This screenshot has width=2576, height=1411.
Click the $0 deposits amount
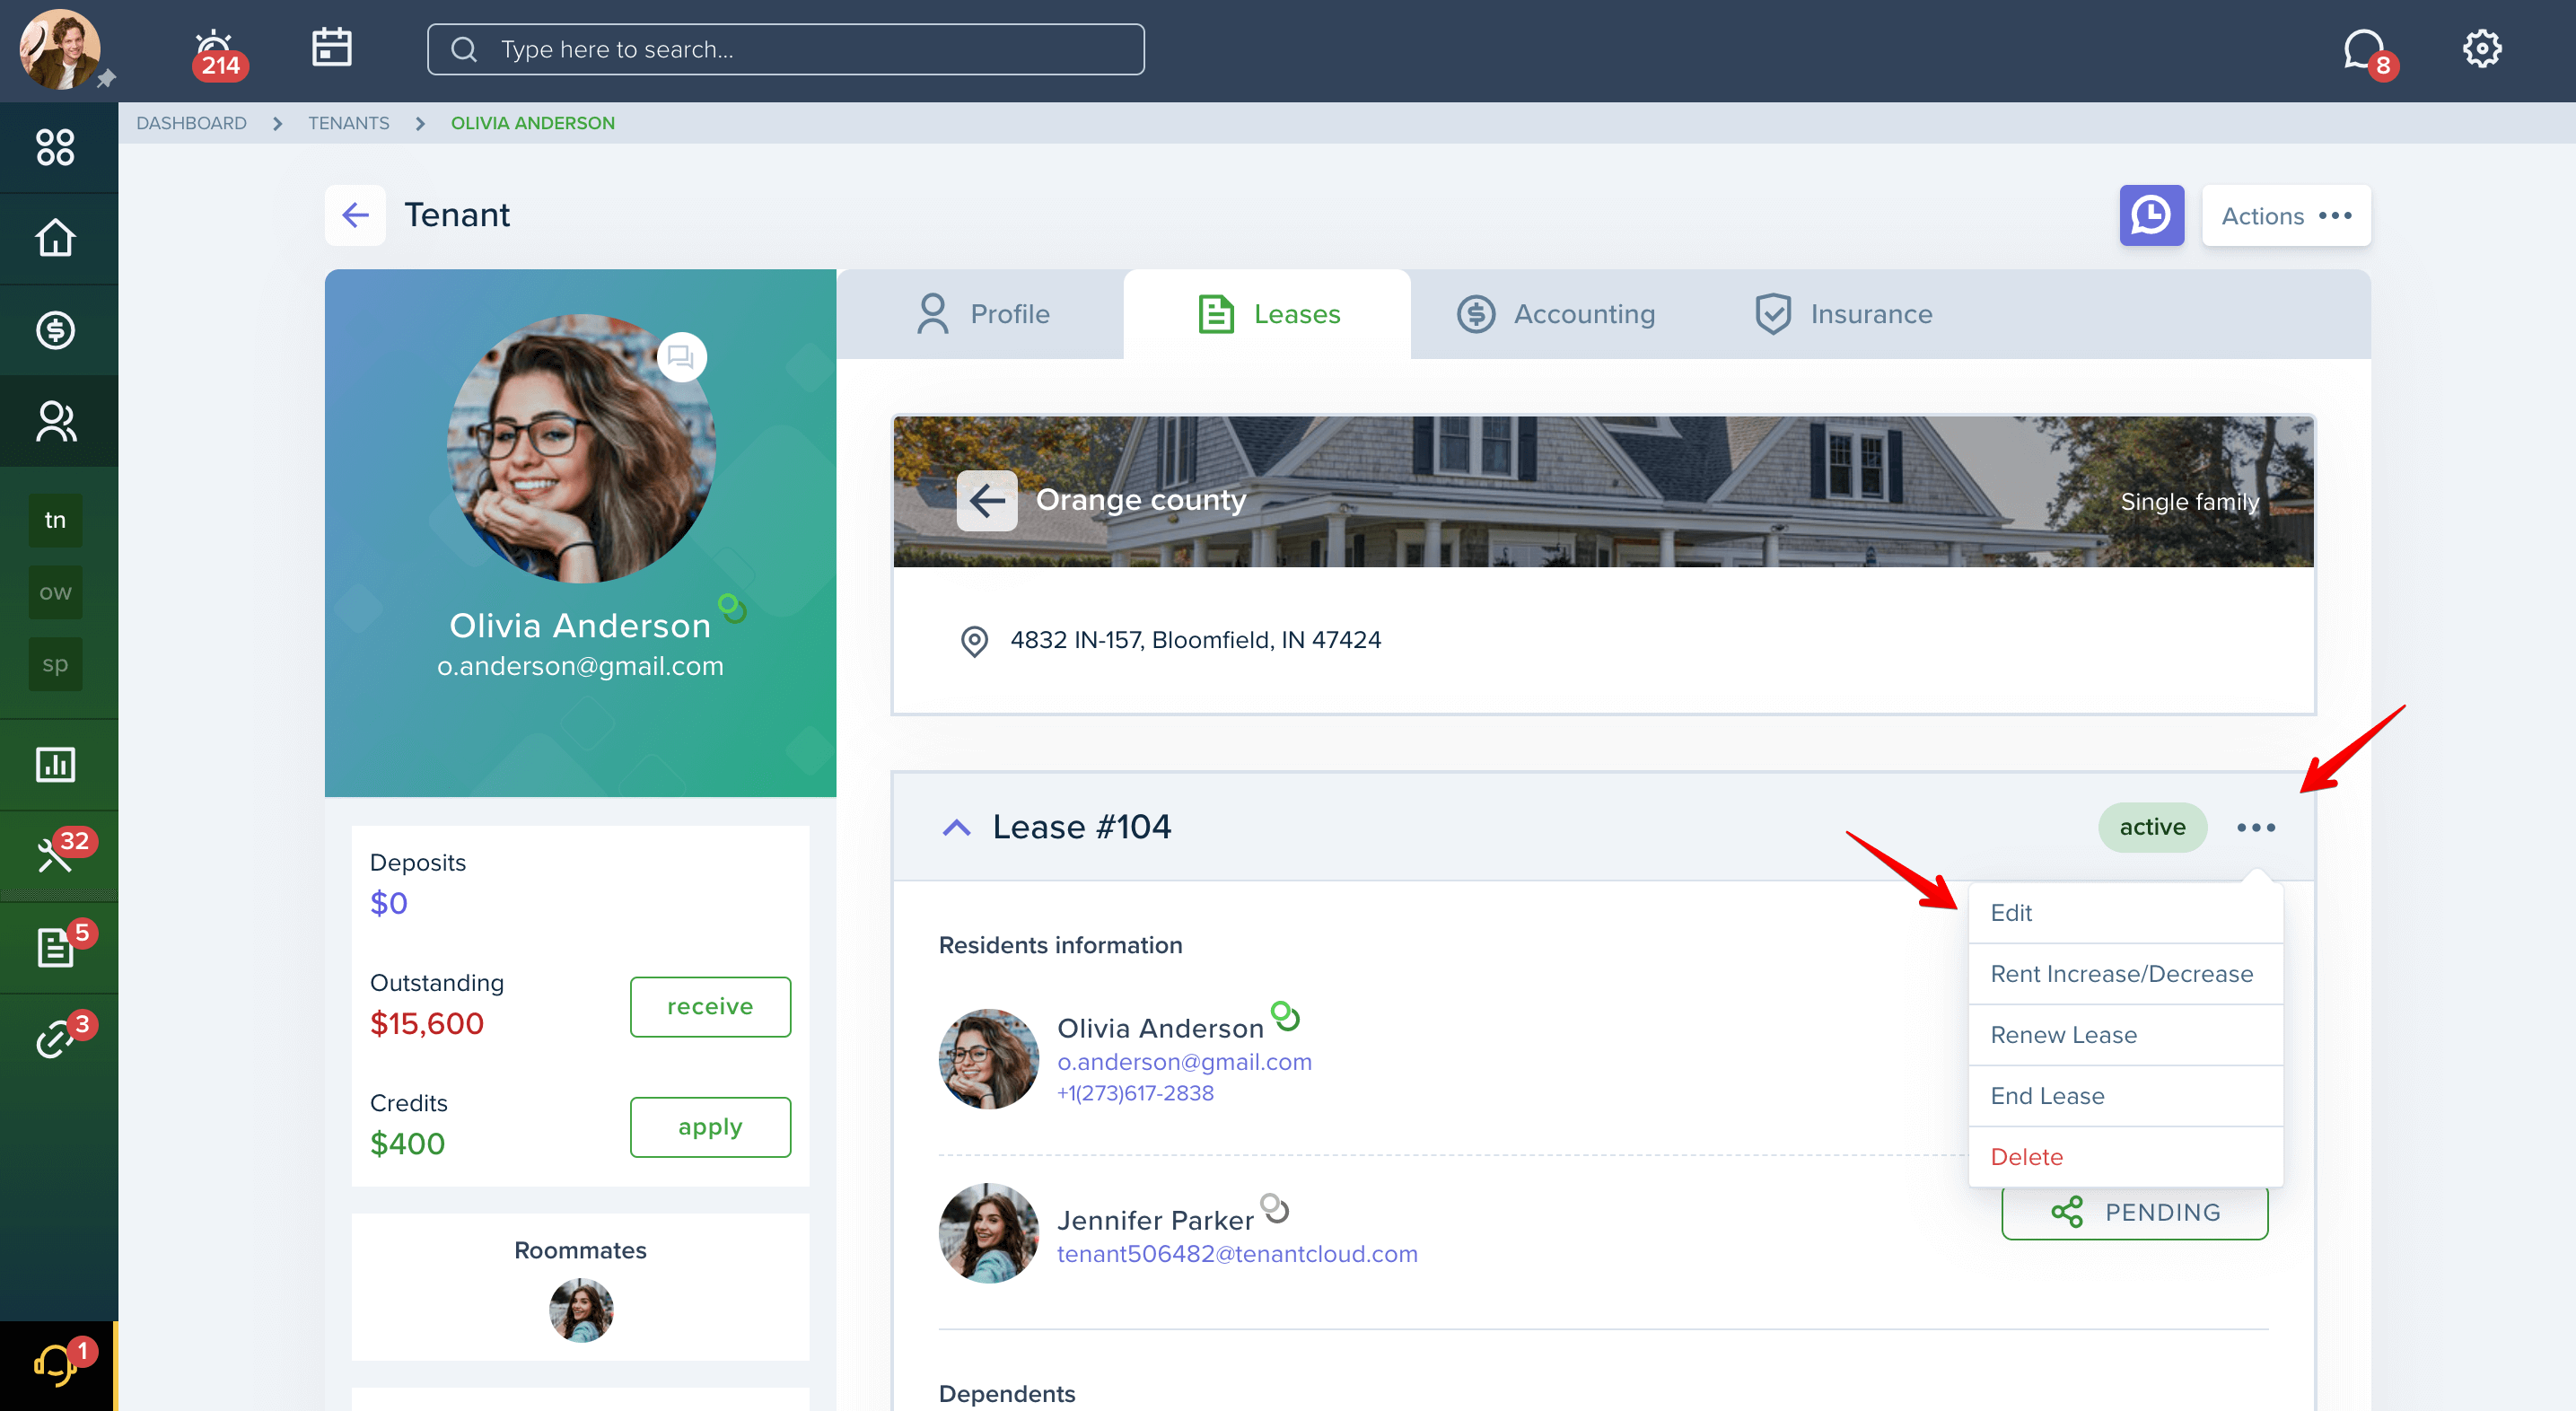click(389, 903)
